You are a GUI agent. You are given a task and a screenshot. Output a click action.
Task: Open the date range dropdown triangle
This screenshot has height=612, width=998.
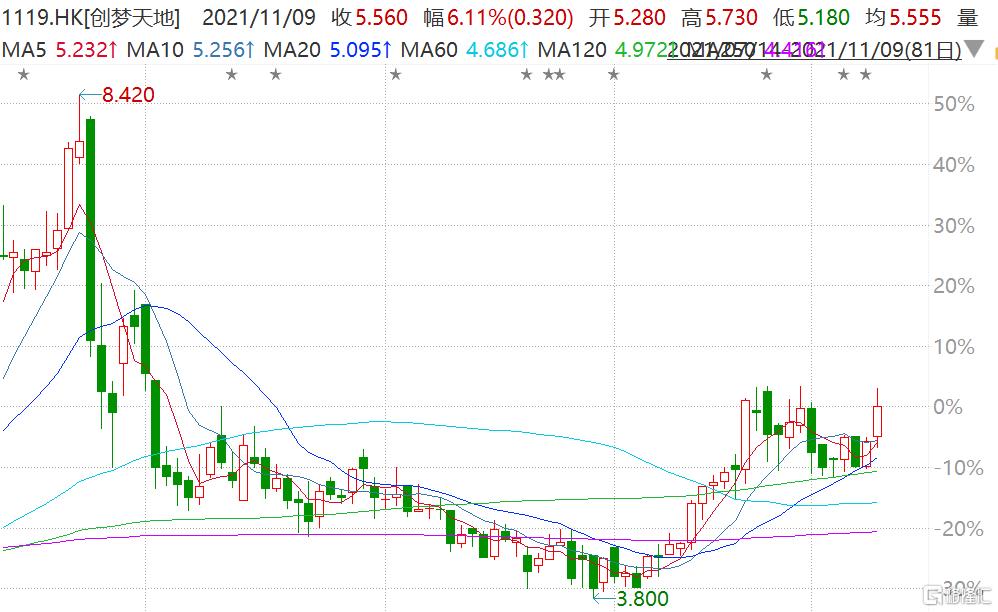tap(974, 49)
